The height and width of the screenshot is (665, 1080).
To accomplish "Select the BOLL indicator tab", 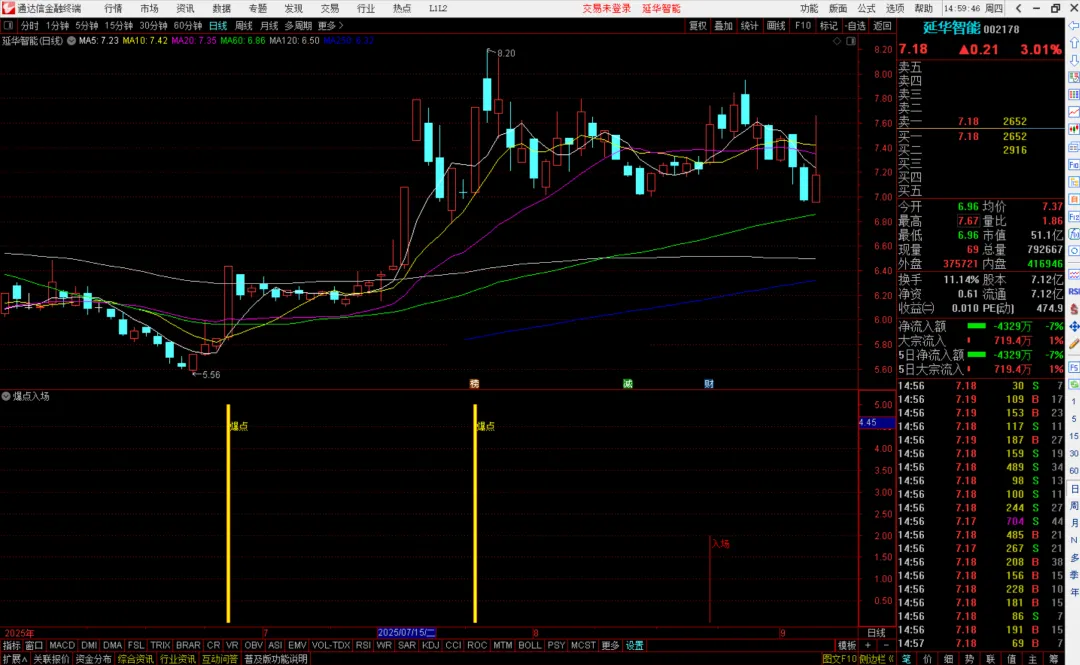I will click(530, 646).
